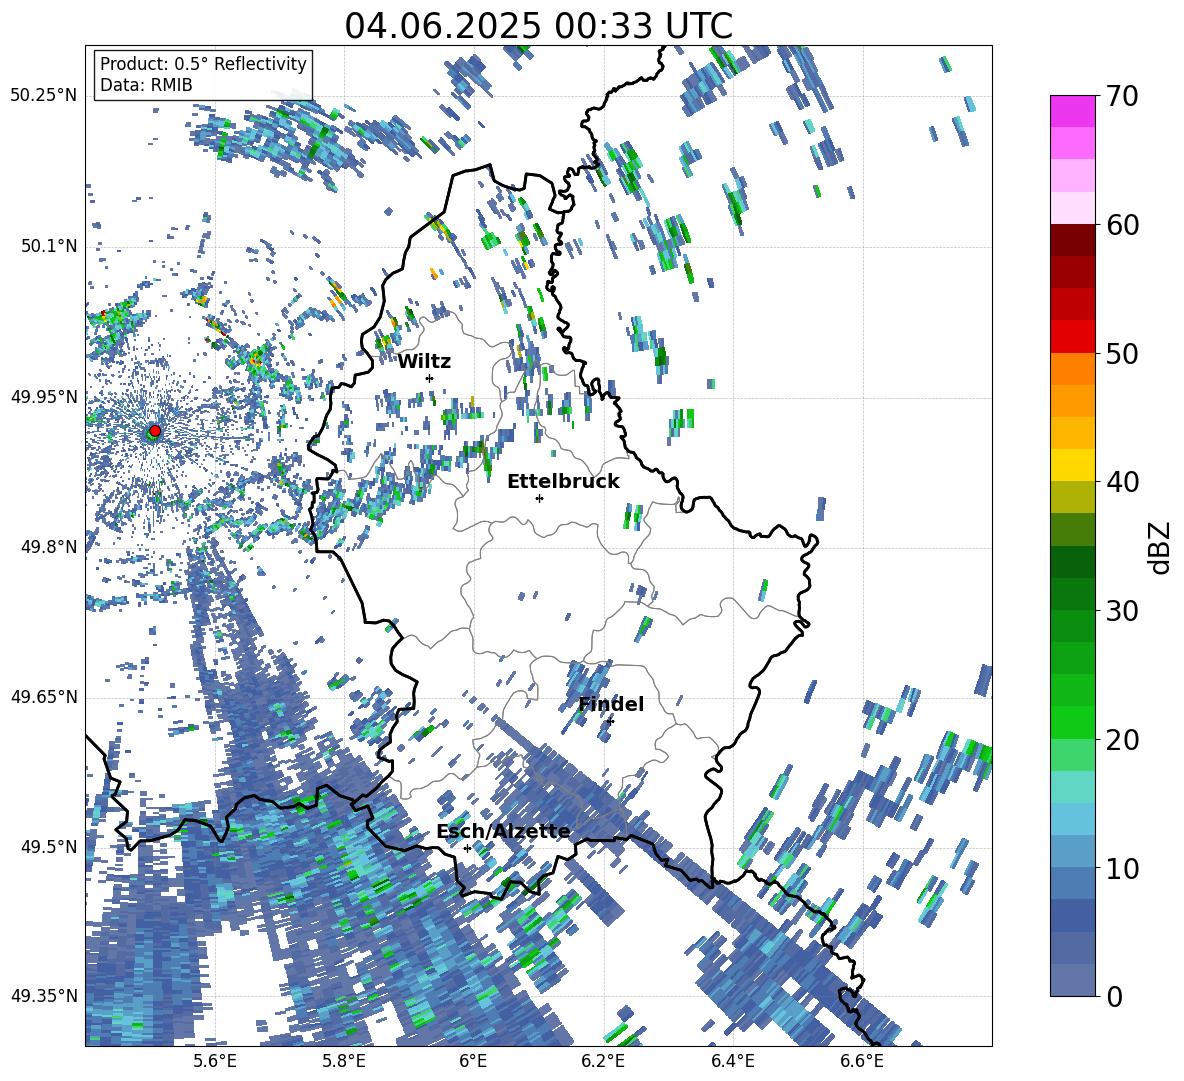Click the 50.1°N latitude label
Image resolution: width=1184 pixels, height=1081 pixels.
[x=49, y=246]
